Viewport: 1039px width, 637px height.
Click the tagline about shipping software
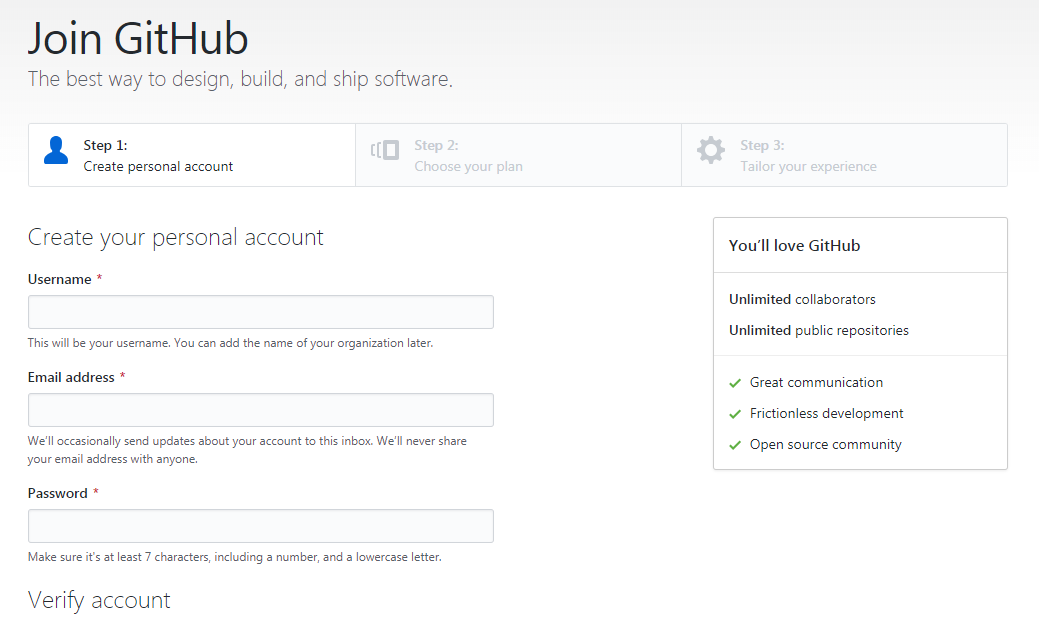(241, 80)
